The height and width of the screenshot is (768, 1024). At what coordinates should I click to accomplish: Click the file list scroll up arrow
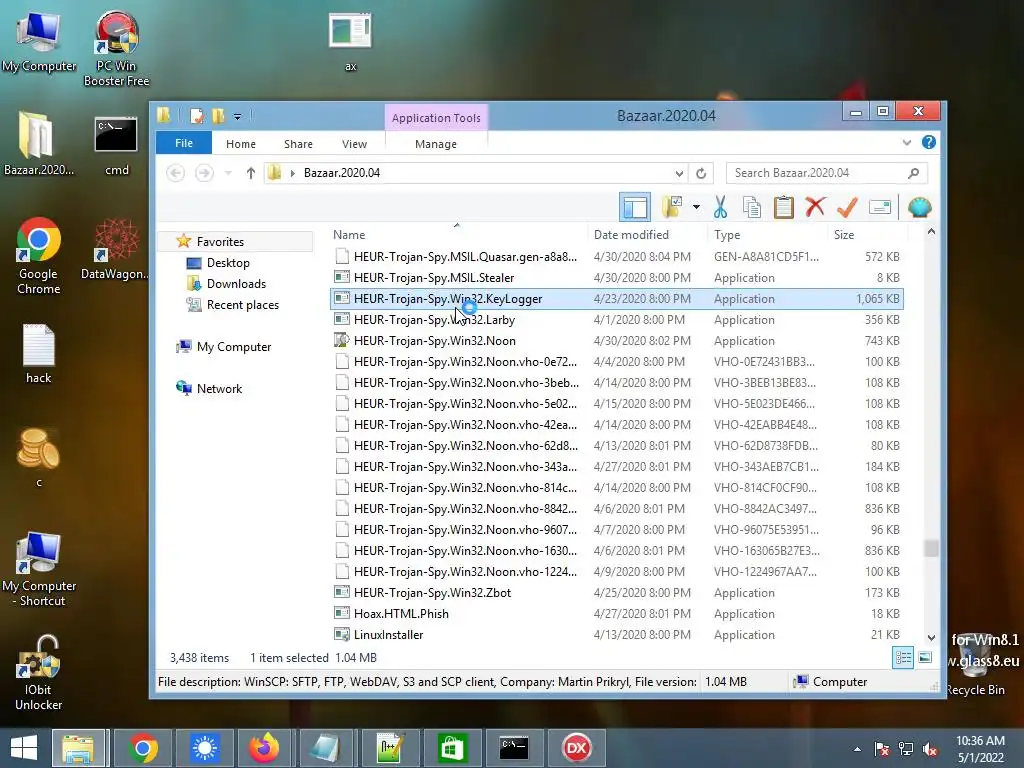931,232
